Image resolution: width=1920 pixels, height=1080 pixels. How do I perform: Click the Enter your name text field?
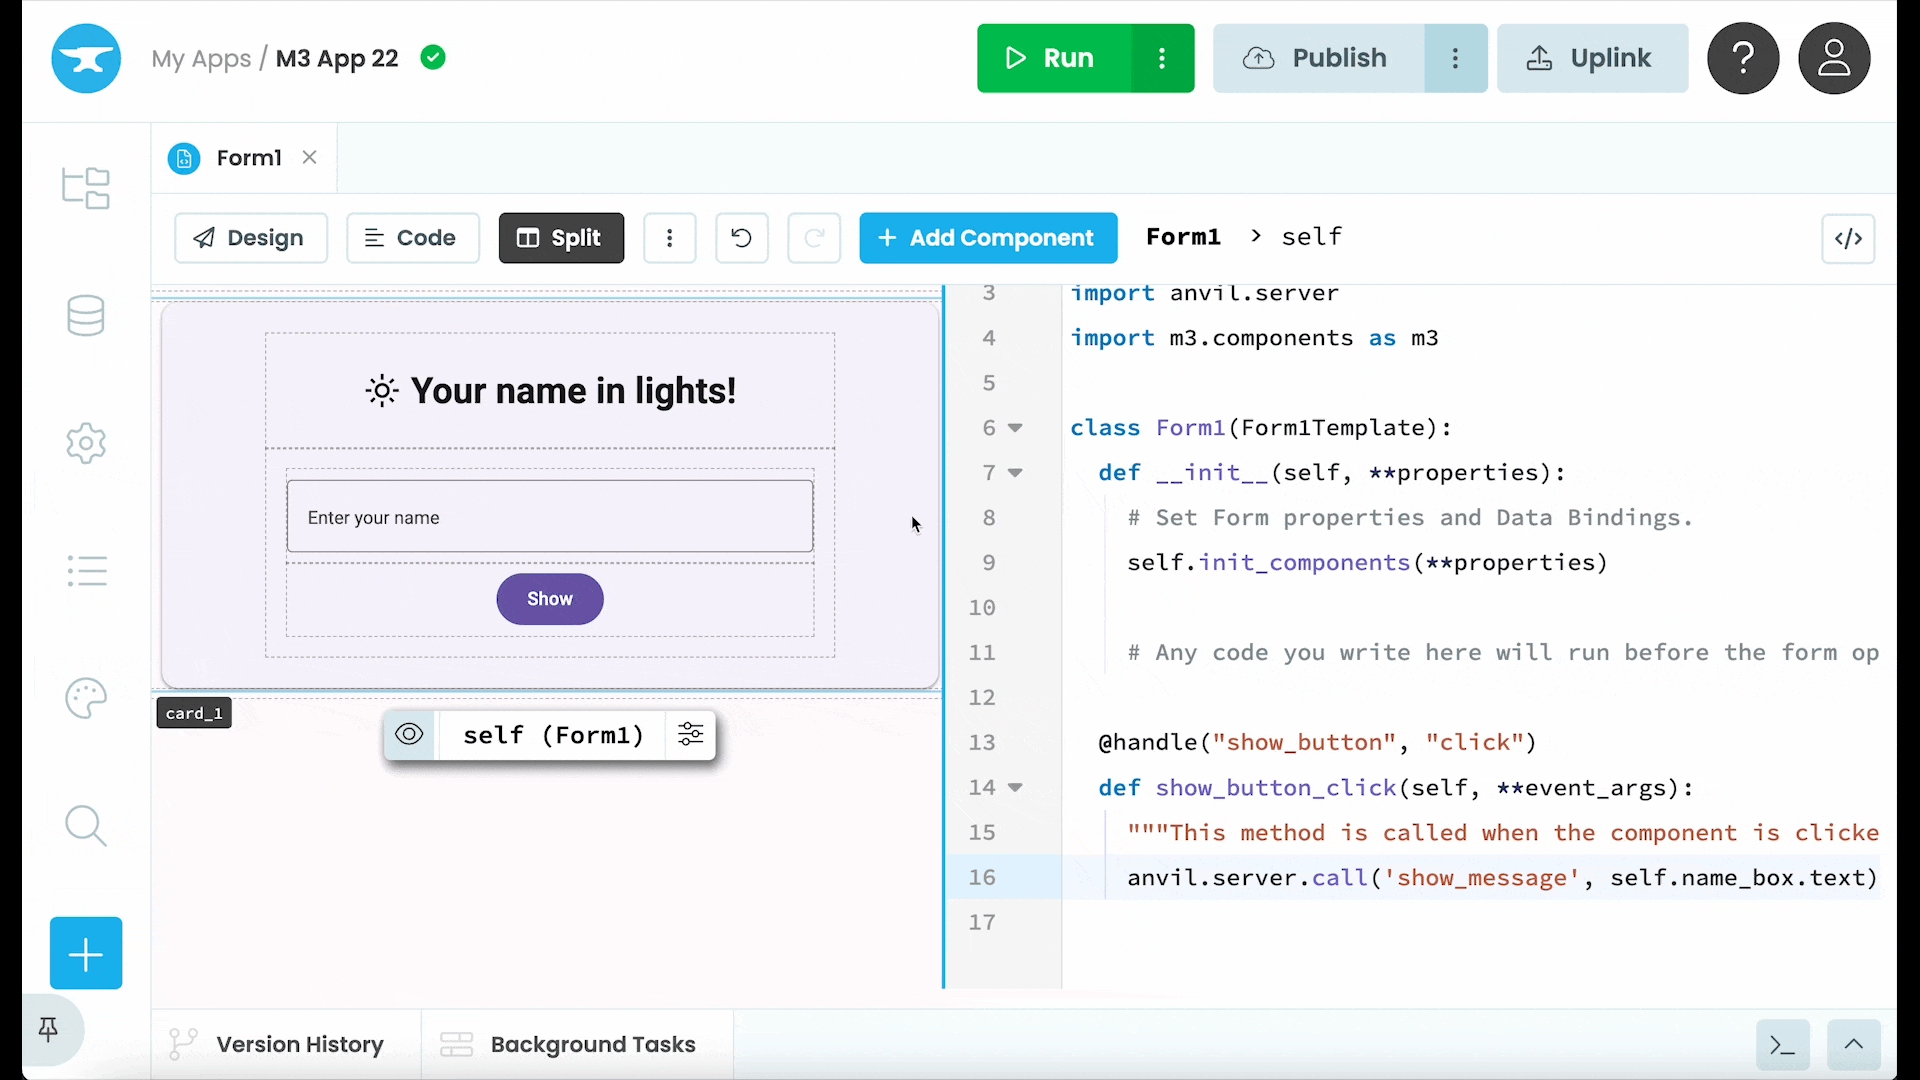click(x=549, y=517)
